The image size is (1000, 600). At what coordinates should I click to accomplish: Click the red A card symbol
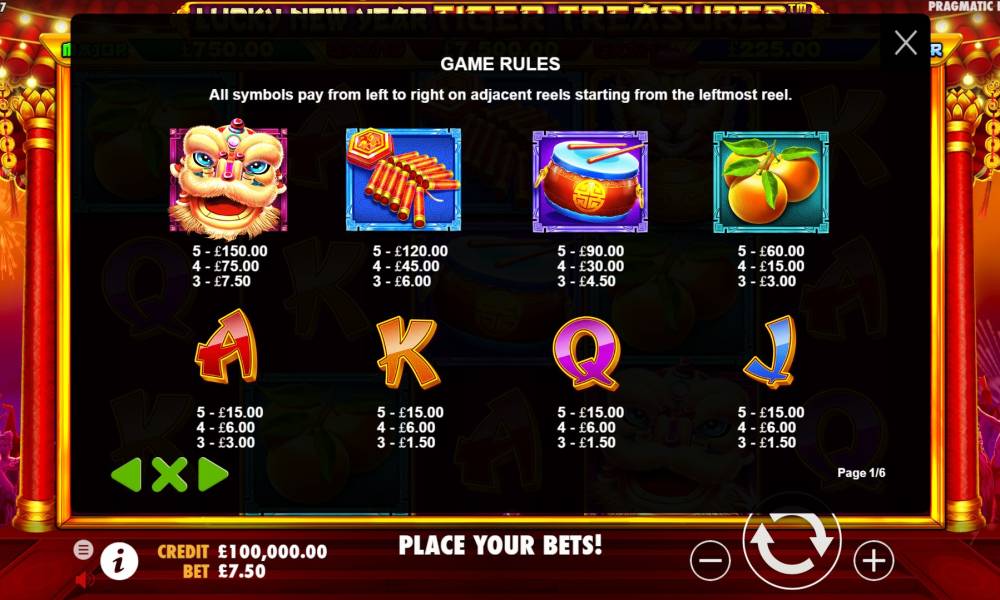[226, 348]
